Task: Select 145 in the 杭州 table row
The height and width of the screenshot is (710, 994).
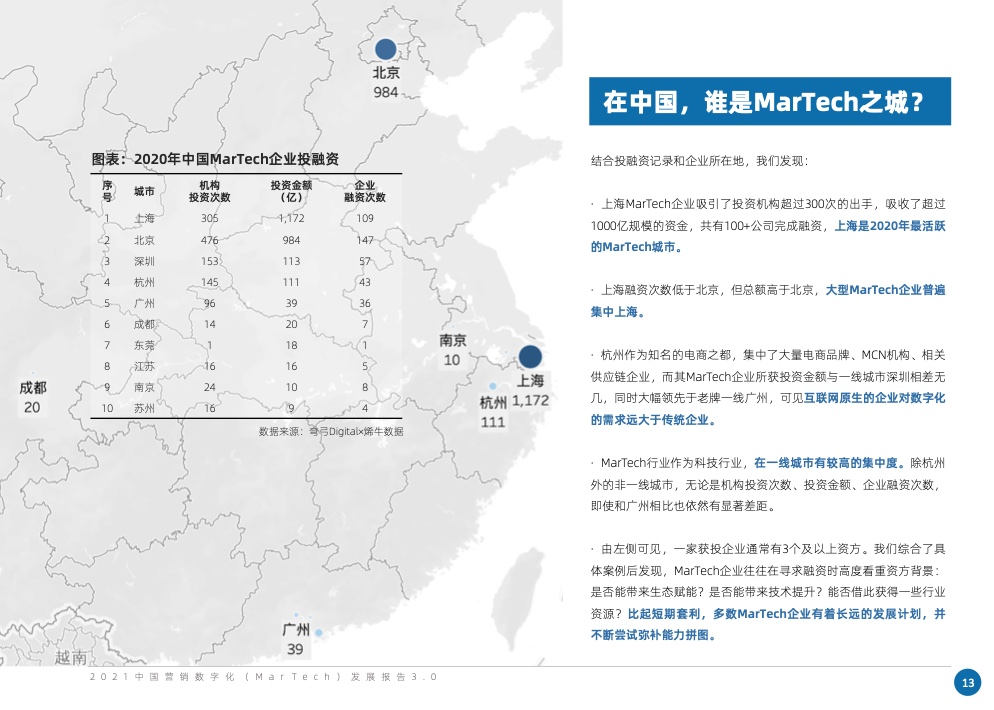Action: click(x=209, y=282)
